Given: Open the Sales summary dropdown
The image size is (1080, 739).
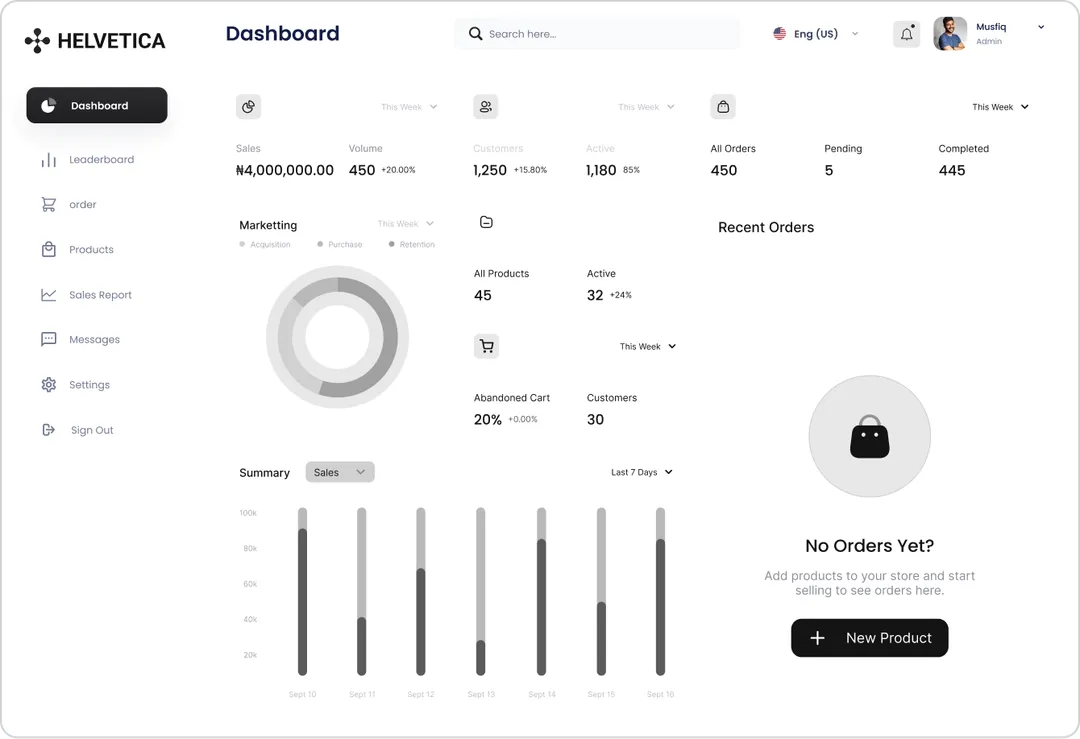Looking at the screenshot, I should point(340,472).
